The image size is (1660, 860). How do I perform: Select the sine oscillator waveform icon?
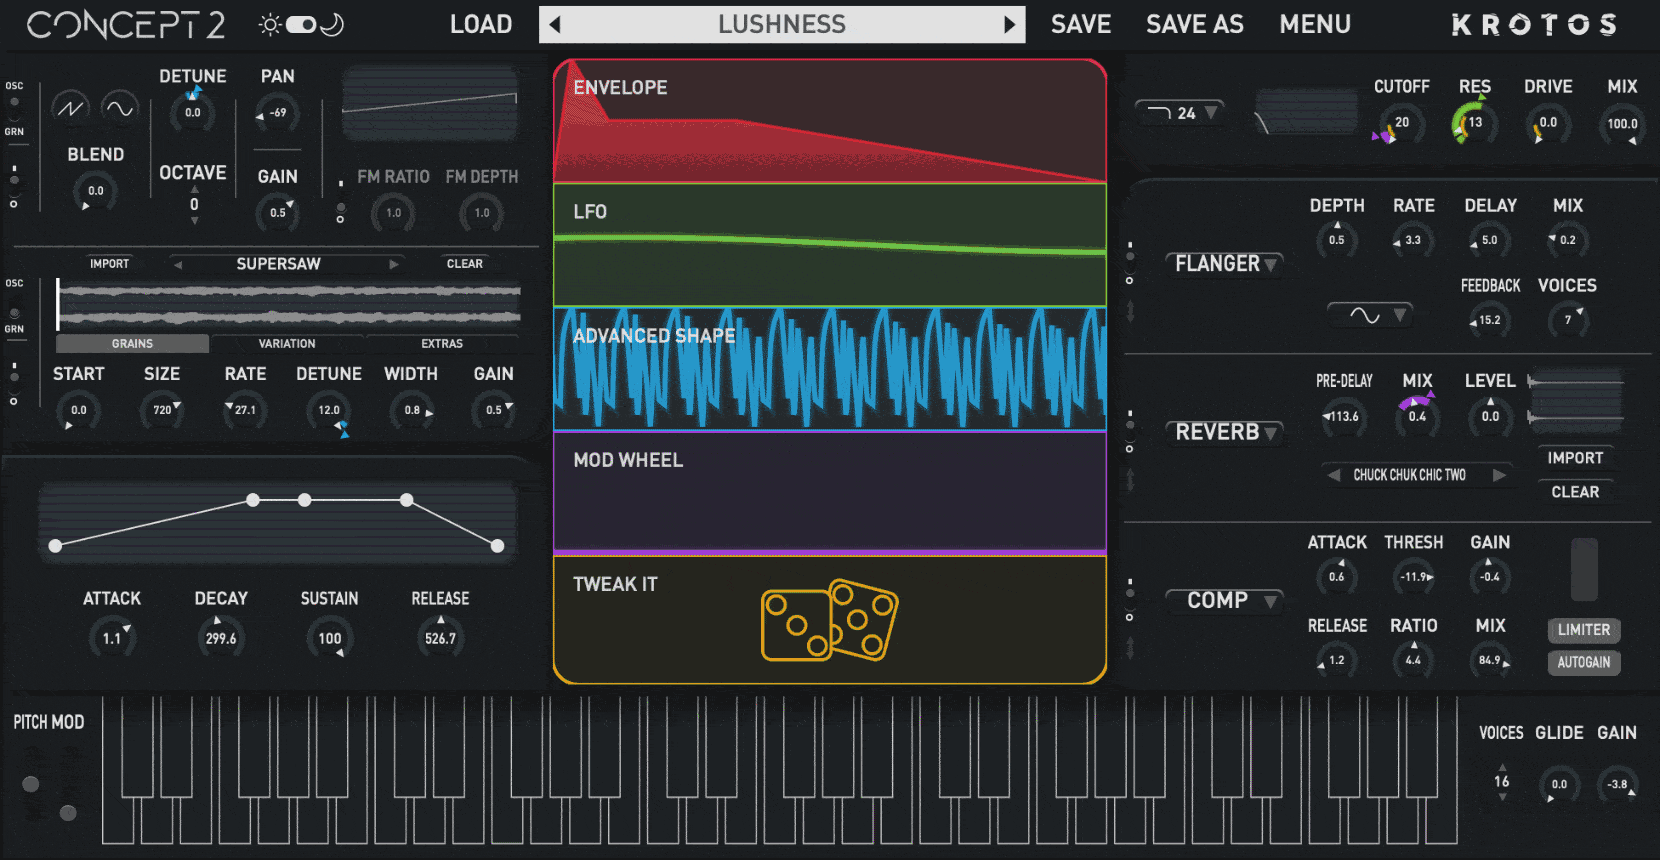coord(119,108)
